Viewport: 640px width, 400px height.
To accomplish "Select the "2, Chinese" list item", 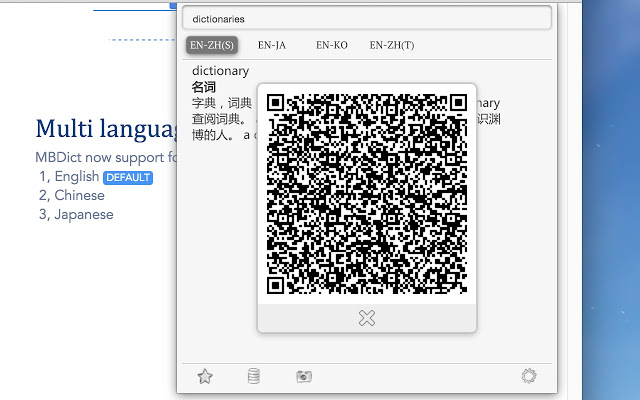I will point(71,196).
